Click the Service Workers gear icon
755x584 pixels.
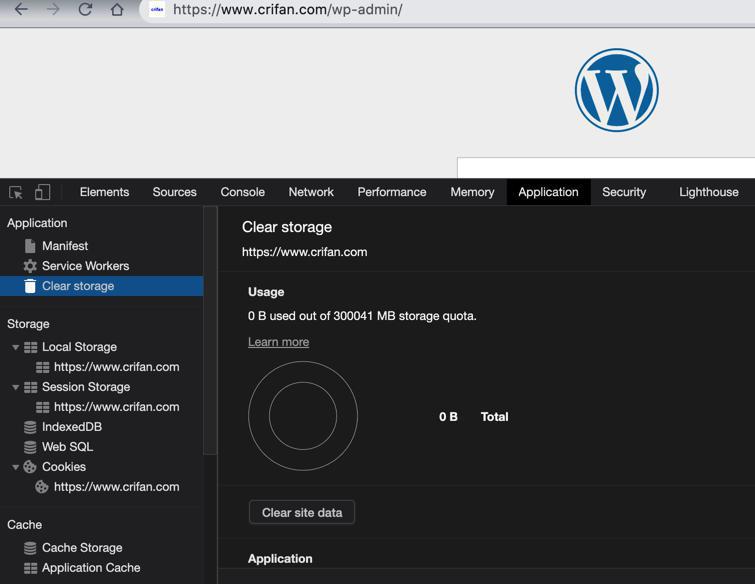pos(30,266)
